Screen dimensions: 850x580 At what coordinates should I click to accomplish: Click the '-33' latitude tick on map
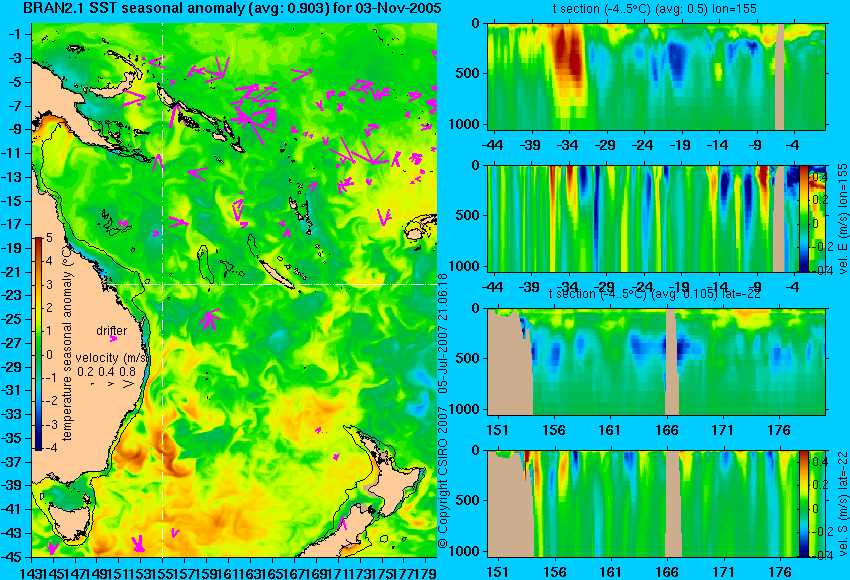[11, 415]
